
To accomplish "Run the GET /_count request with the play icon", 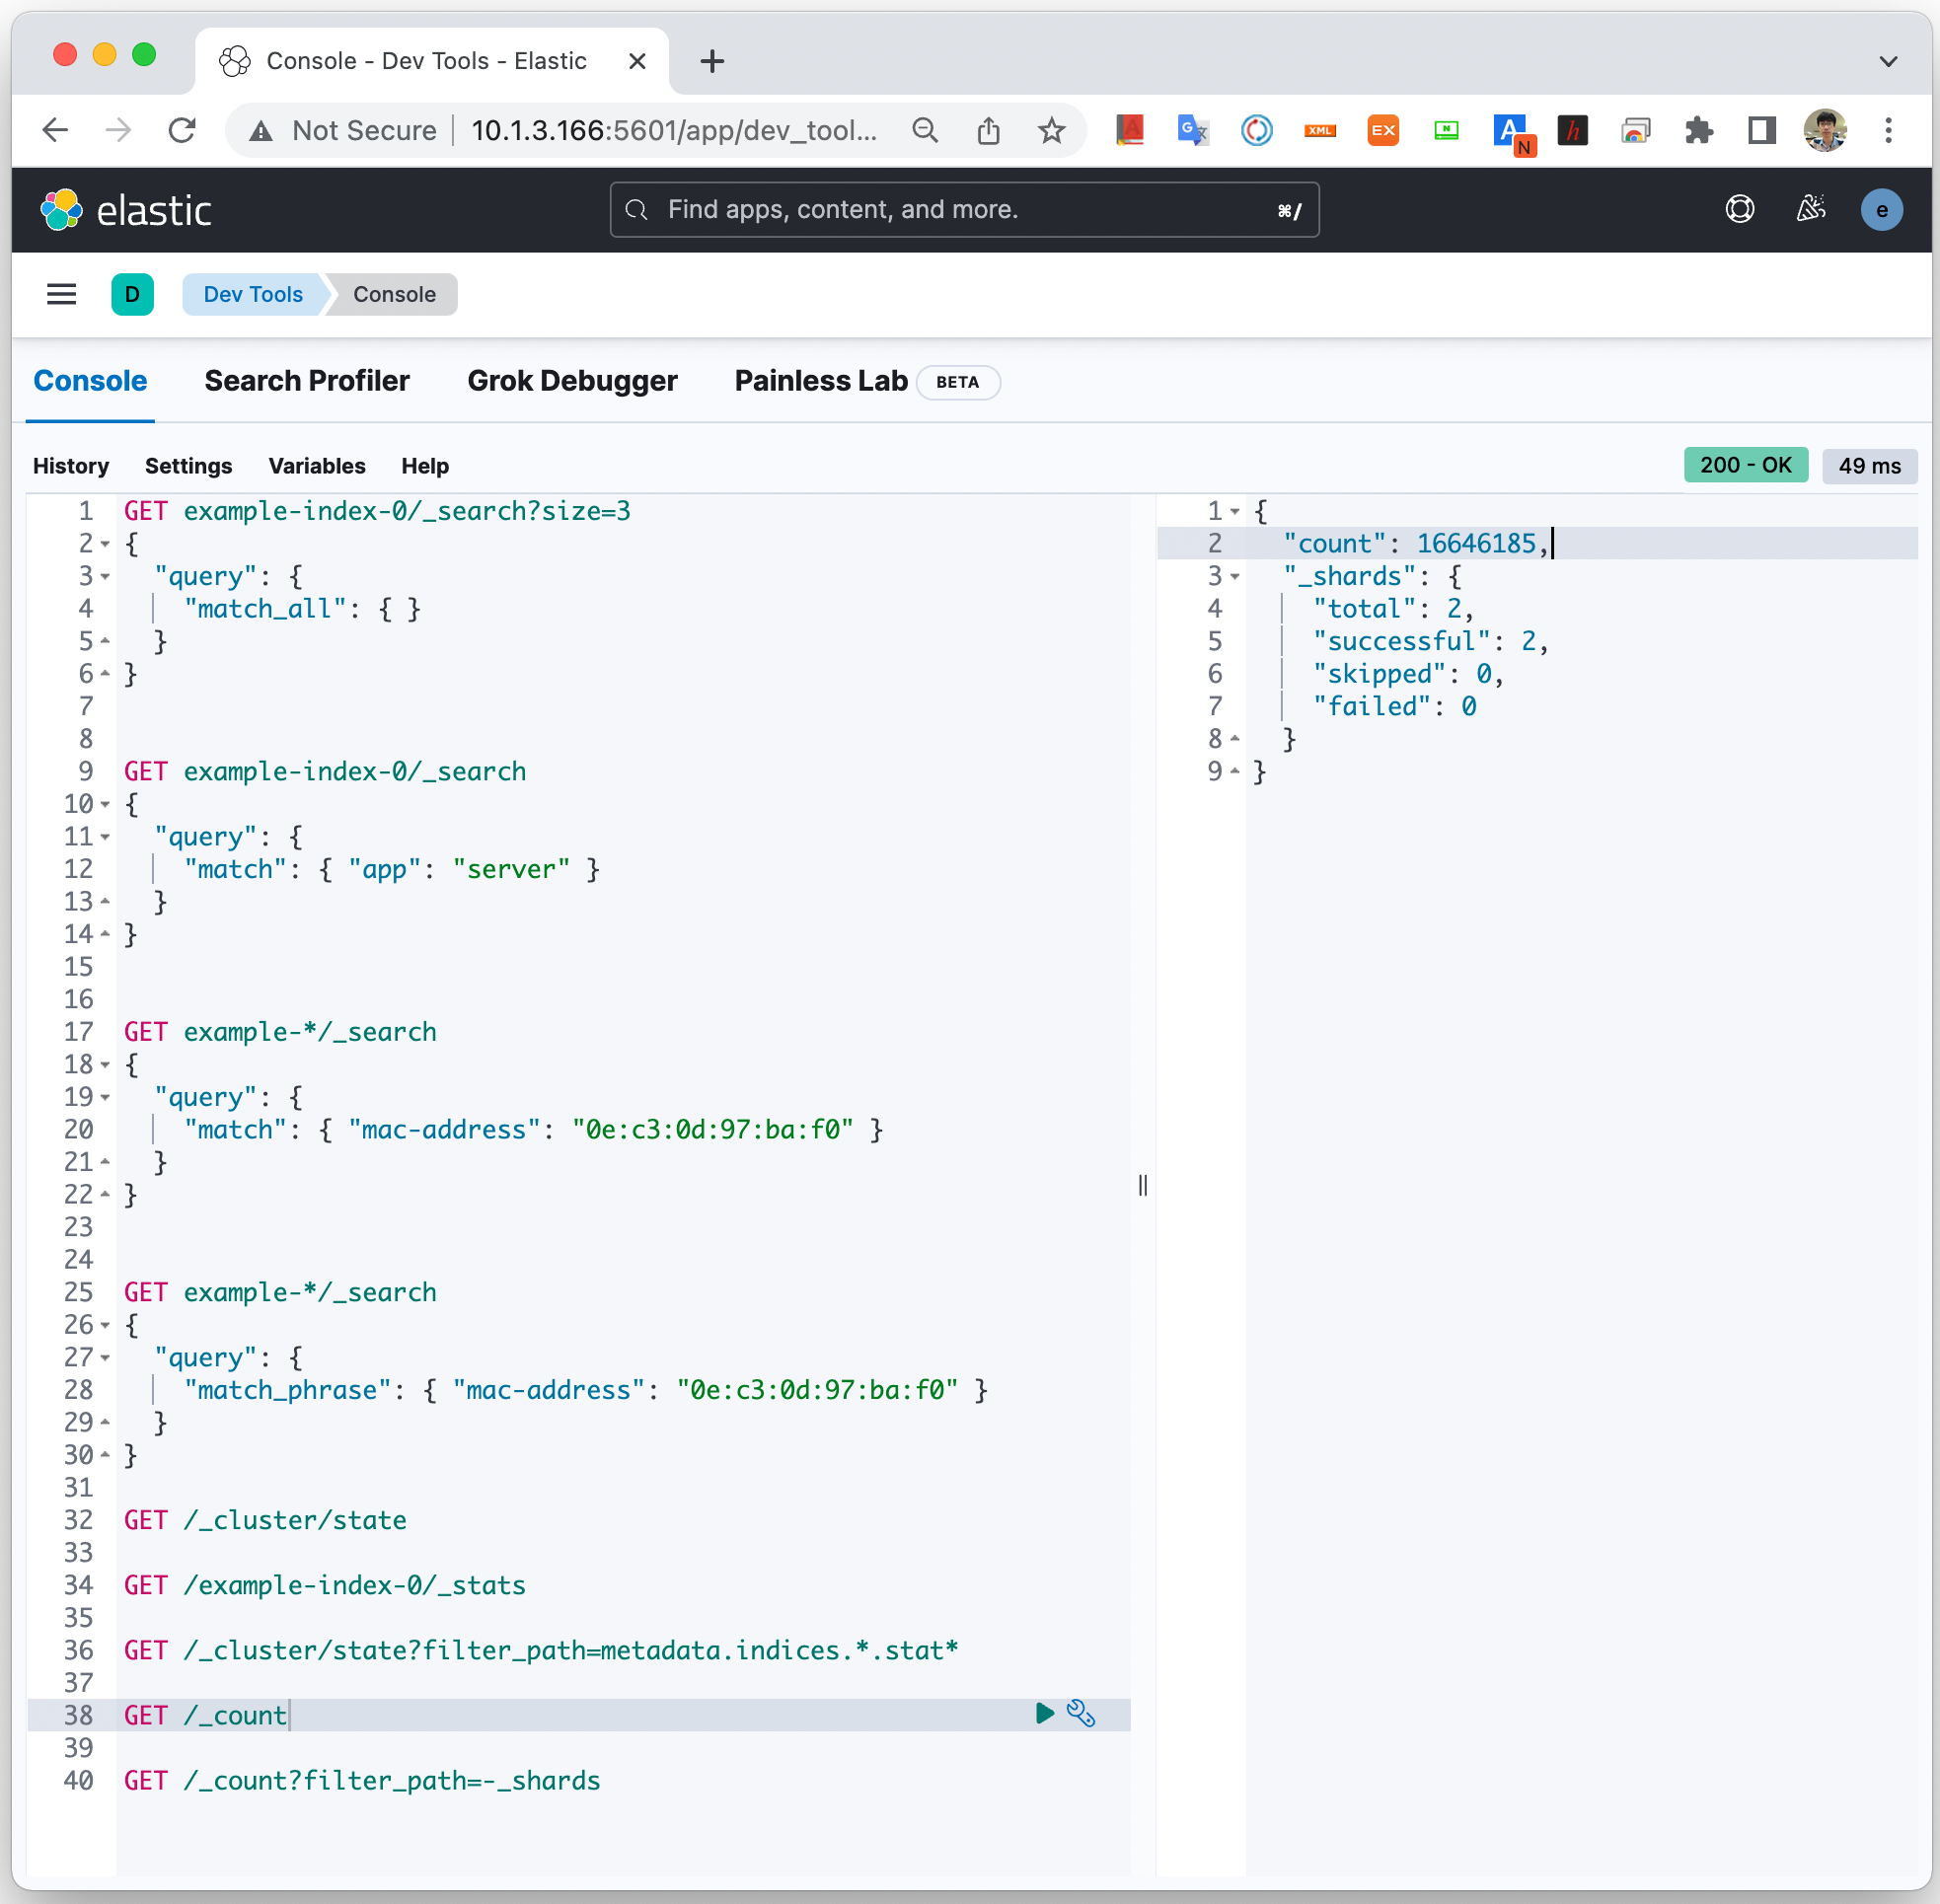I will 1044,1714.
